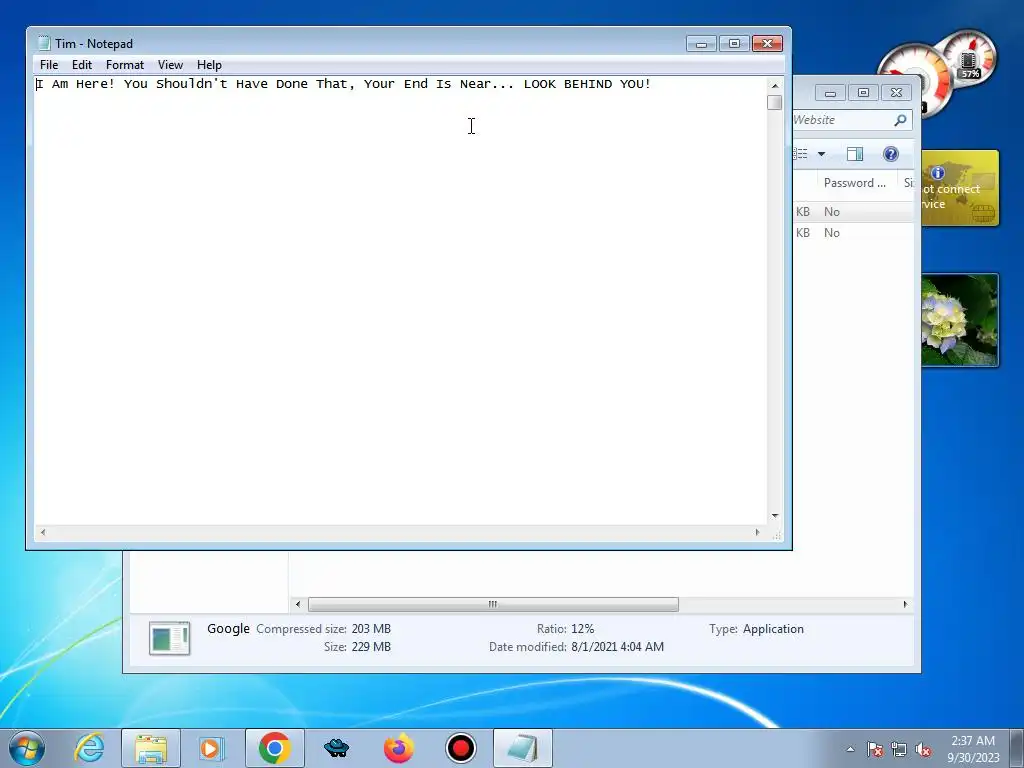
Task: Maximize the background Explorer window
Action: click(x=863, y=93)
